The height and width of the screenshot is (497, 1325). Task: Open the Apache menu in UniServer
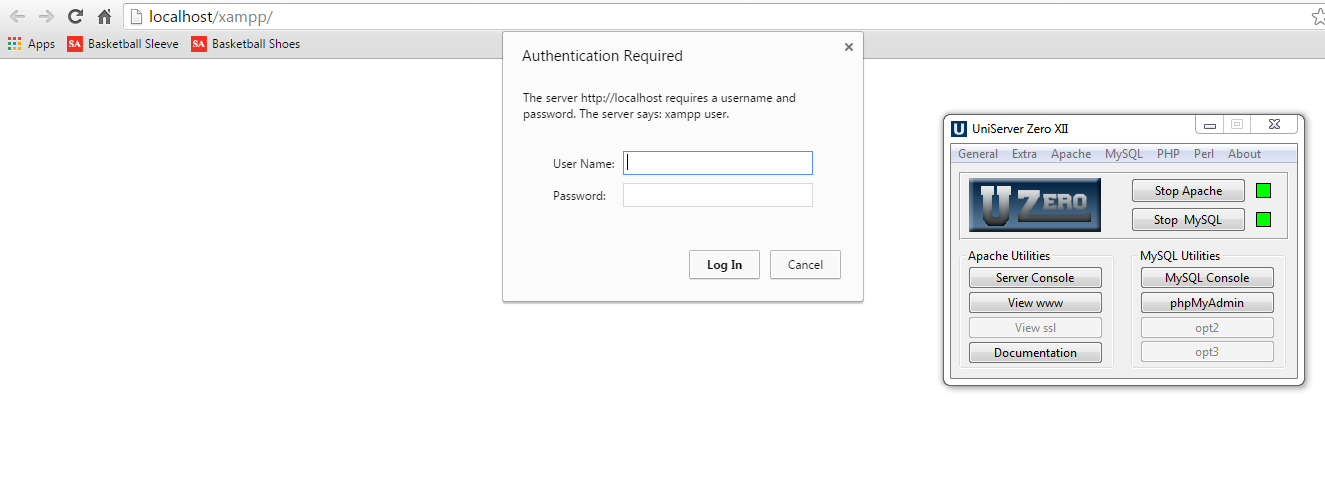[1071, 154]
